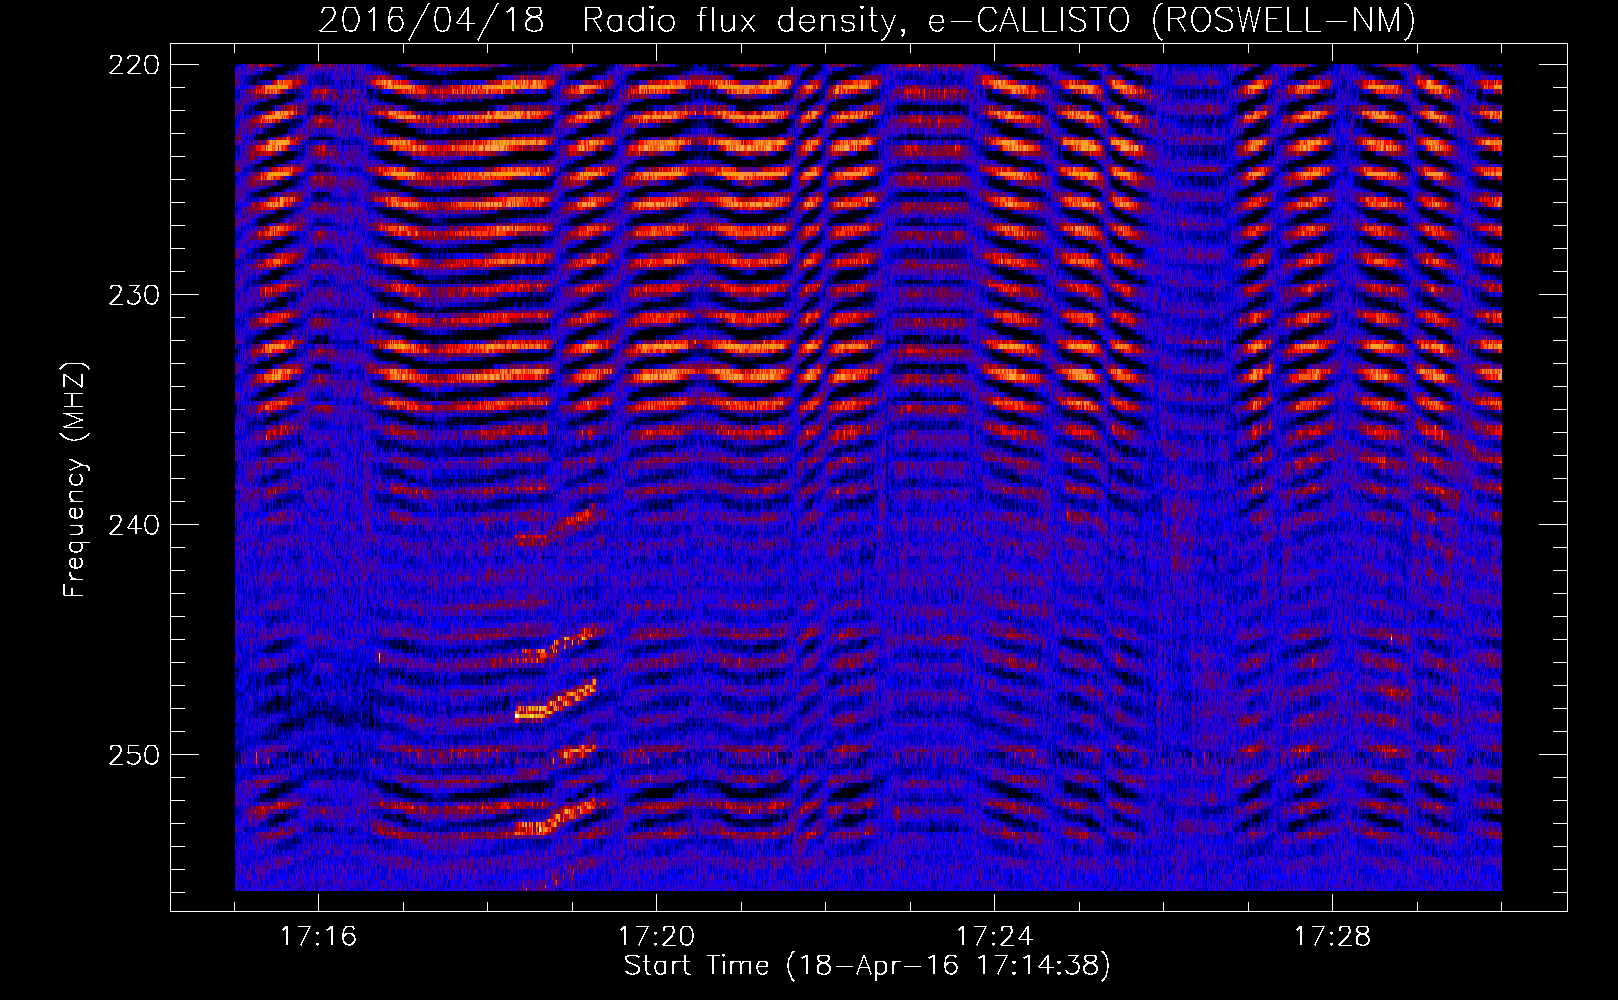1618x1000 pixels.
Task: Click the 17:20 time tick label
Action: [656, 937]
